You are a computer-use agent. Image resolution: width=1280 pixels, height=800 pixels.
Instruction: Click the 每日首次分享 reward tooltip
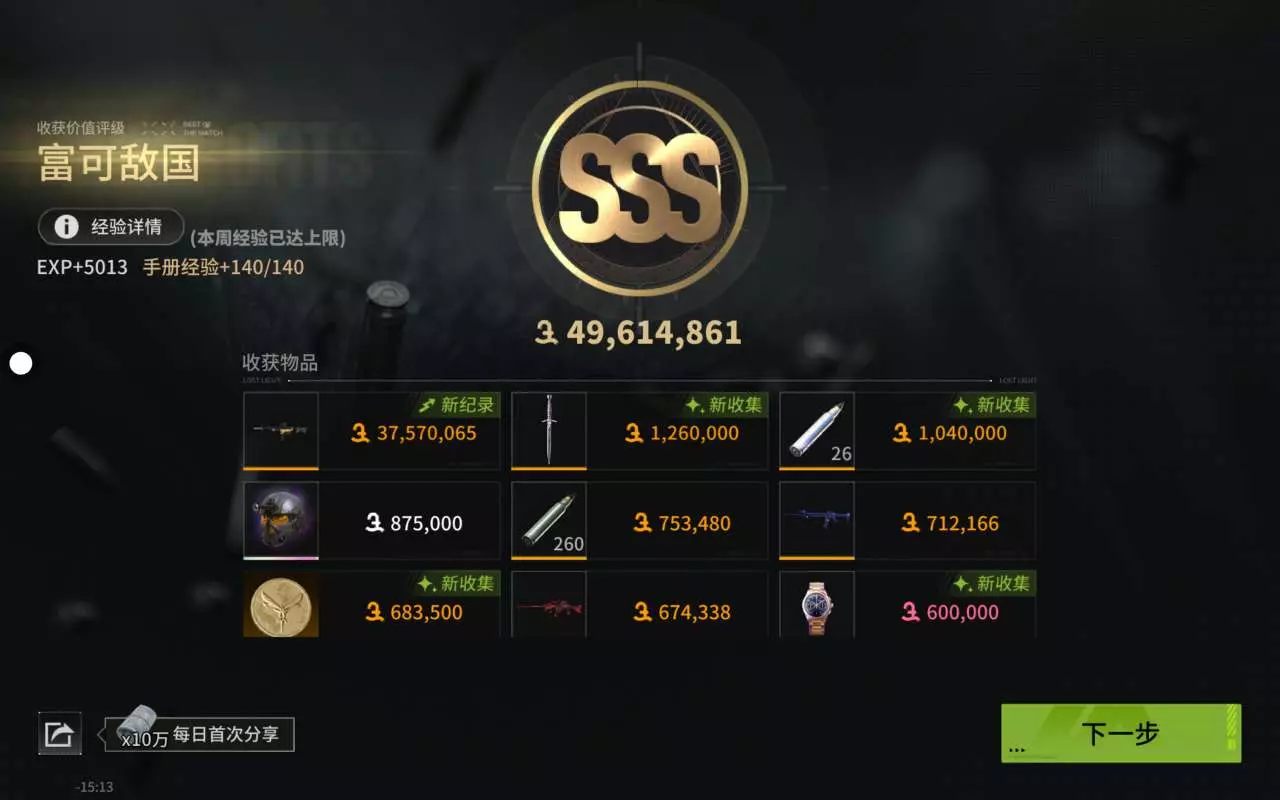click(200, 734)
